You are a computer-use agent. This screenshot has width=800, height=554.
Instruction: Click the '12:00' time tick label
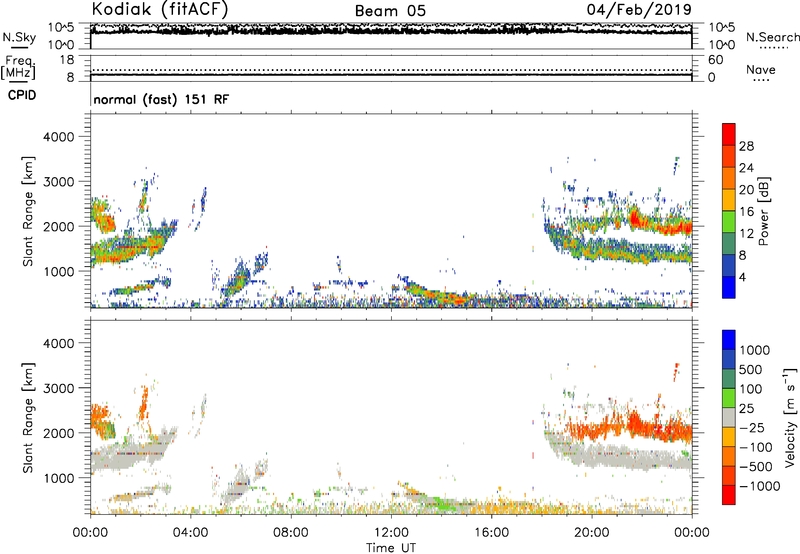[x=391, y=533]
